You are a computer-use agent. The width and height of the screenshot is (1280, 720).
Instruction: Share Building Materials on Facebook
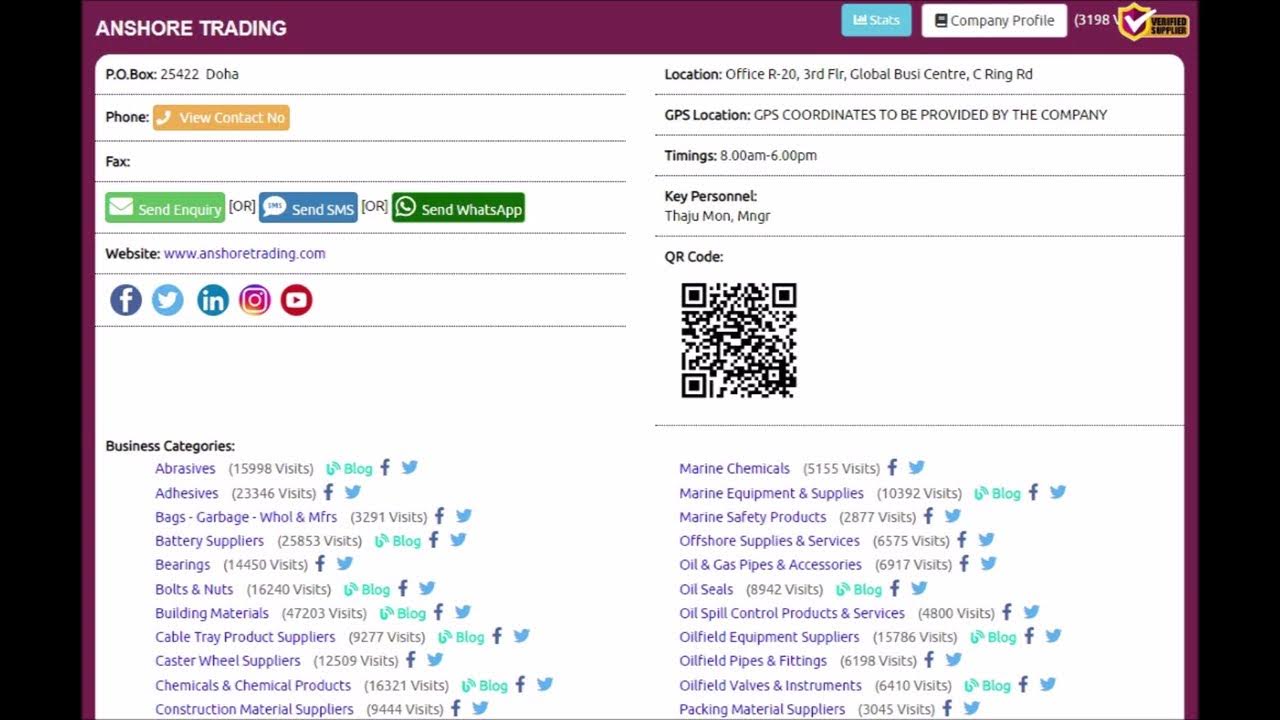click(438, 612)
